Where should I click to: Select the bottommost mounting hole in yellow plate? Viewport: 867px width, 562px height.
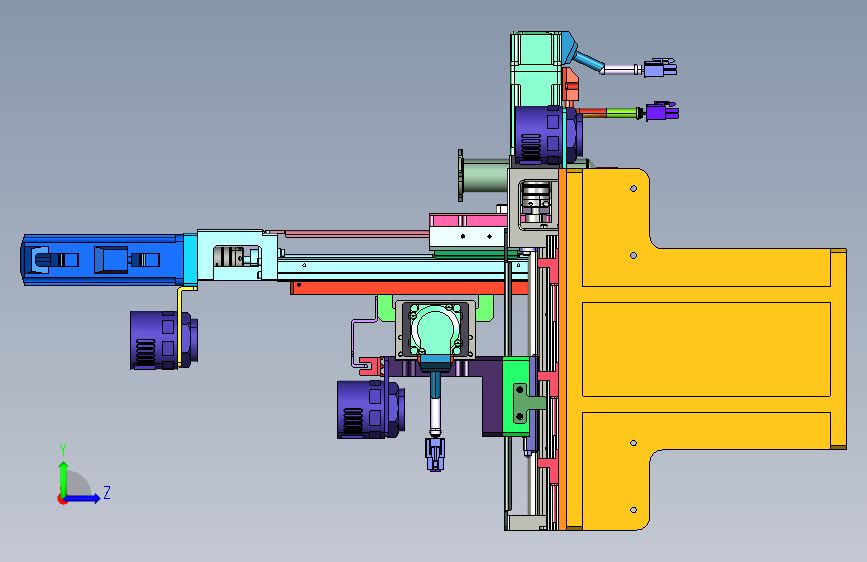click(x=634, y=510)
